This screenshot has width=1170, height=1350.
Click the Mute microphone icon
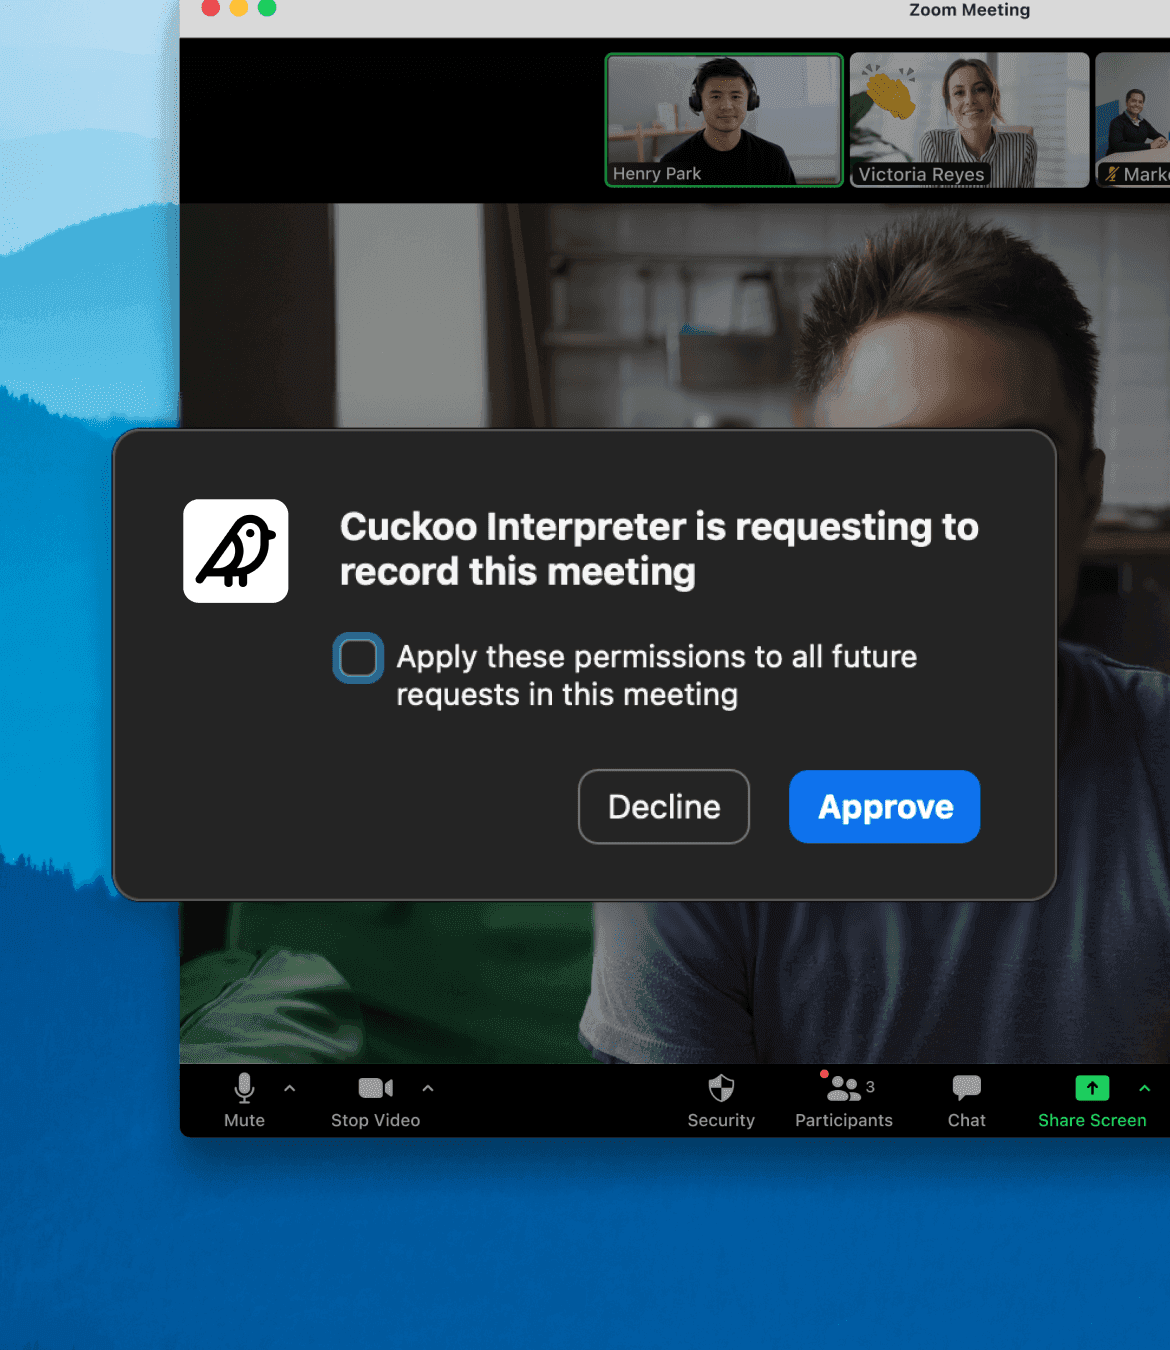point(244,1088)
